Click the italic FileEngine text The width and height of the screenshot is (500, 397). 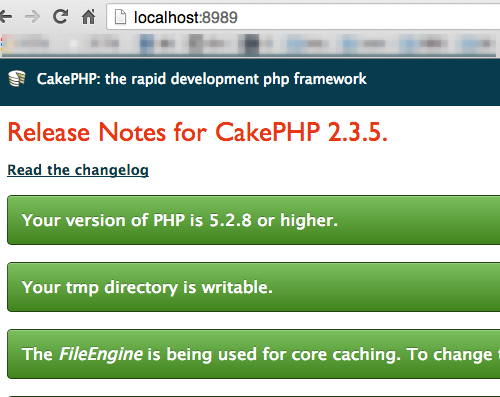pyautogui.click(x=101, y=354)
